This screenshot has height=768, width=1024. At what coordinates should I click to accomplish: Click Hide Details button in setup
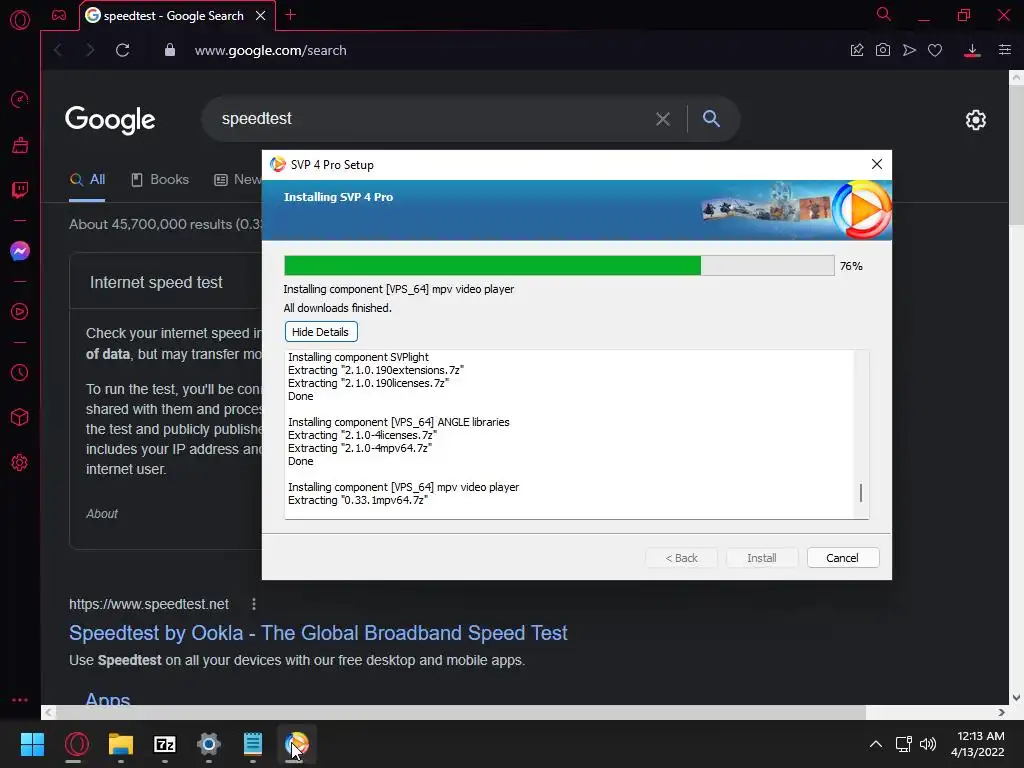321,332
